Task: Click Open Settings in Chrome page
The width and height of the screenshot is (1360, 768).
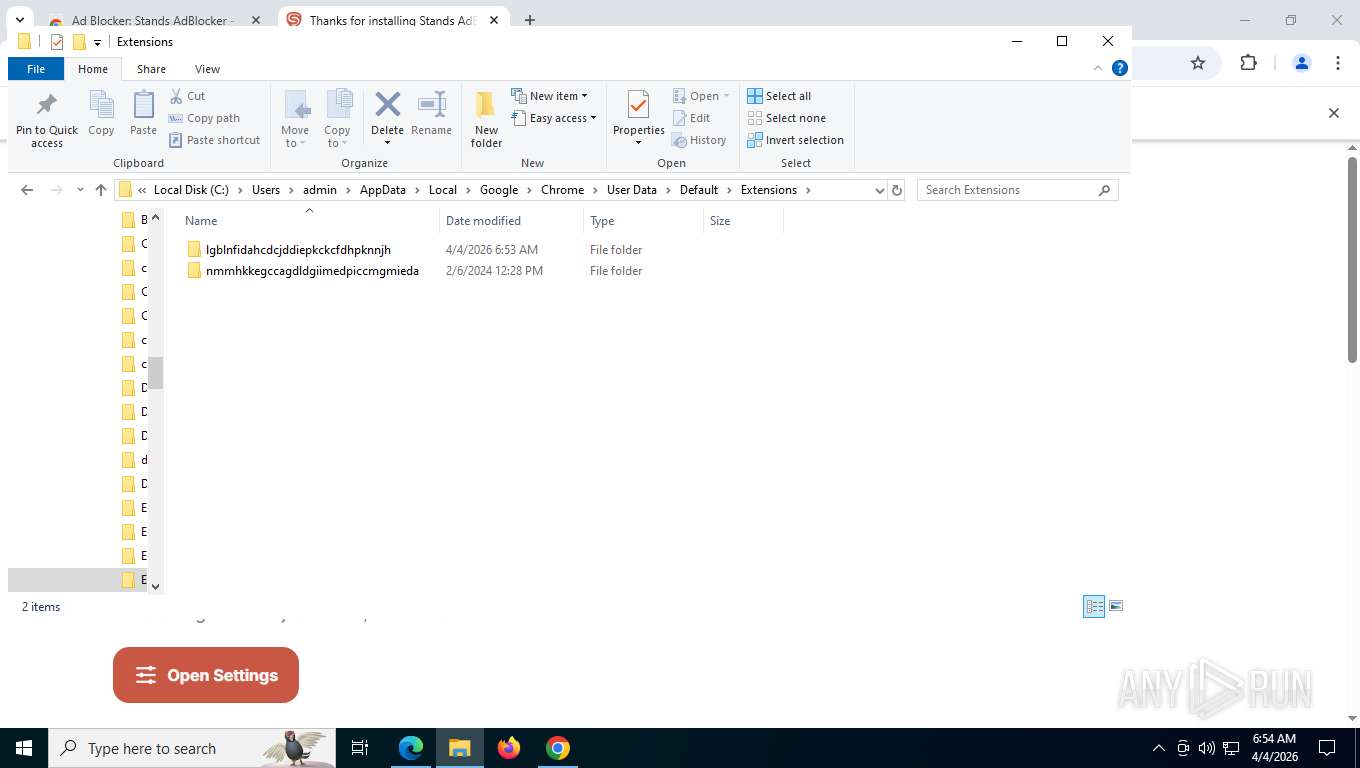Action: [x=206, y=675]
